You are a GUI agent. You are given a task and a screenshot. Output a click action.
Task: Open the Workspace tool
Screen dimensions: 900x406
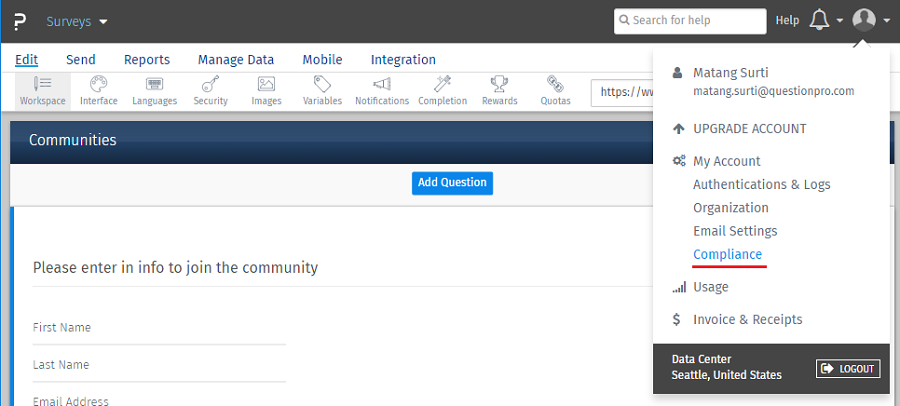[42, 90]
